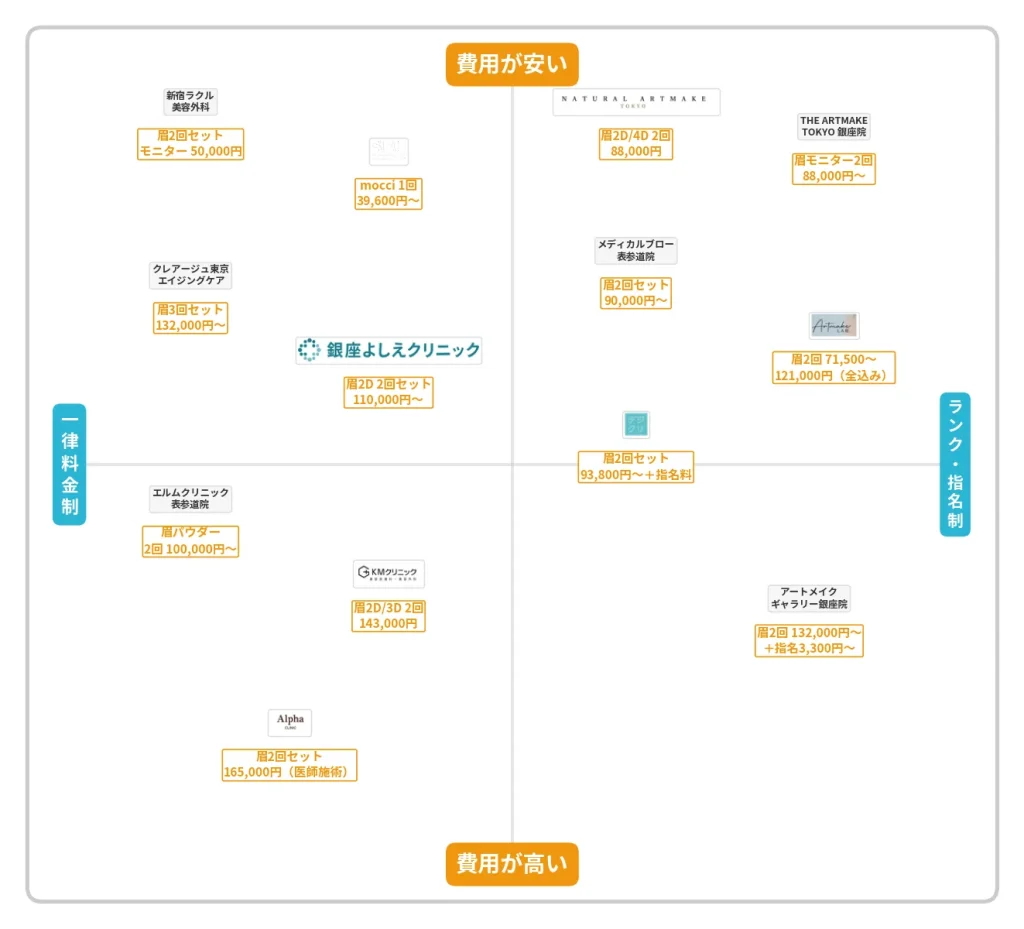
Task: Click the faint white logo above mocci
Action: 389,152
